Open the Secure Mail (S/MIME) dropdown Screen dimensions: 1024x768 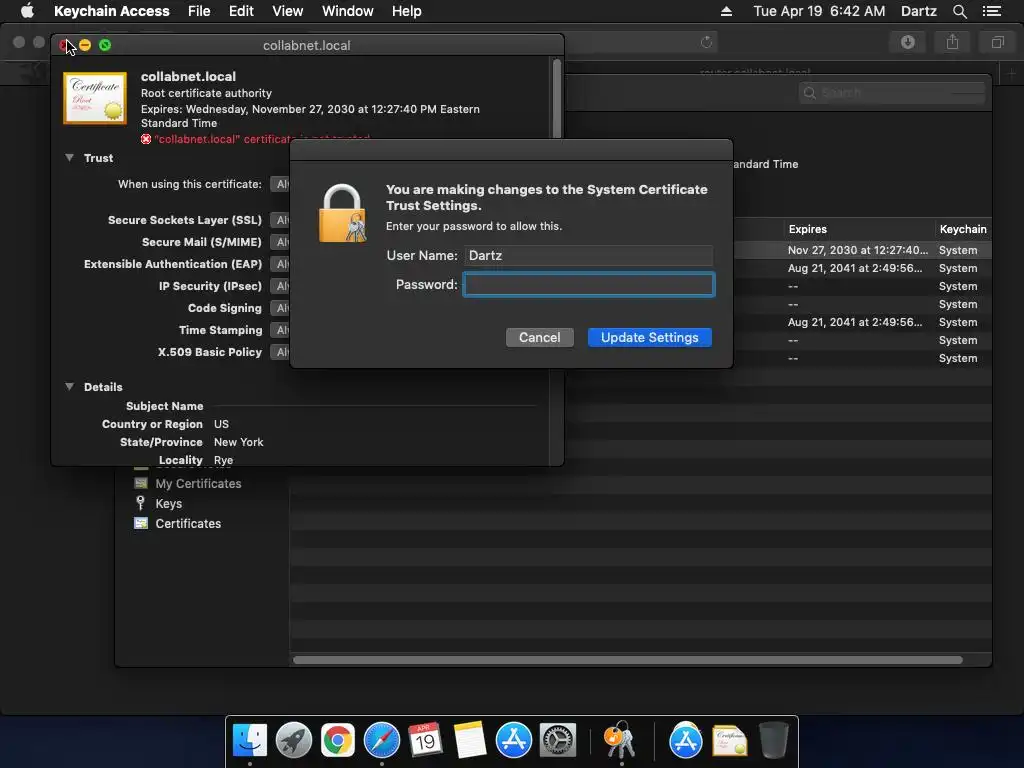coord(280,242)
